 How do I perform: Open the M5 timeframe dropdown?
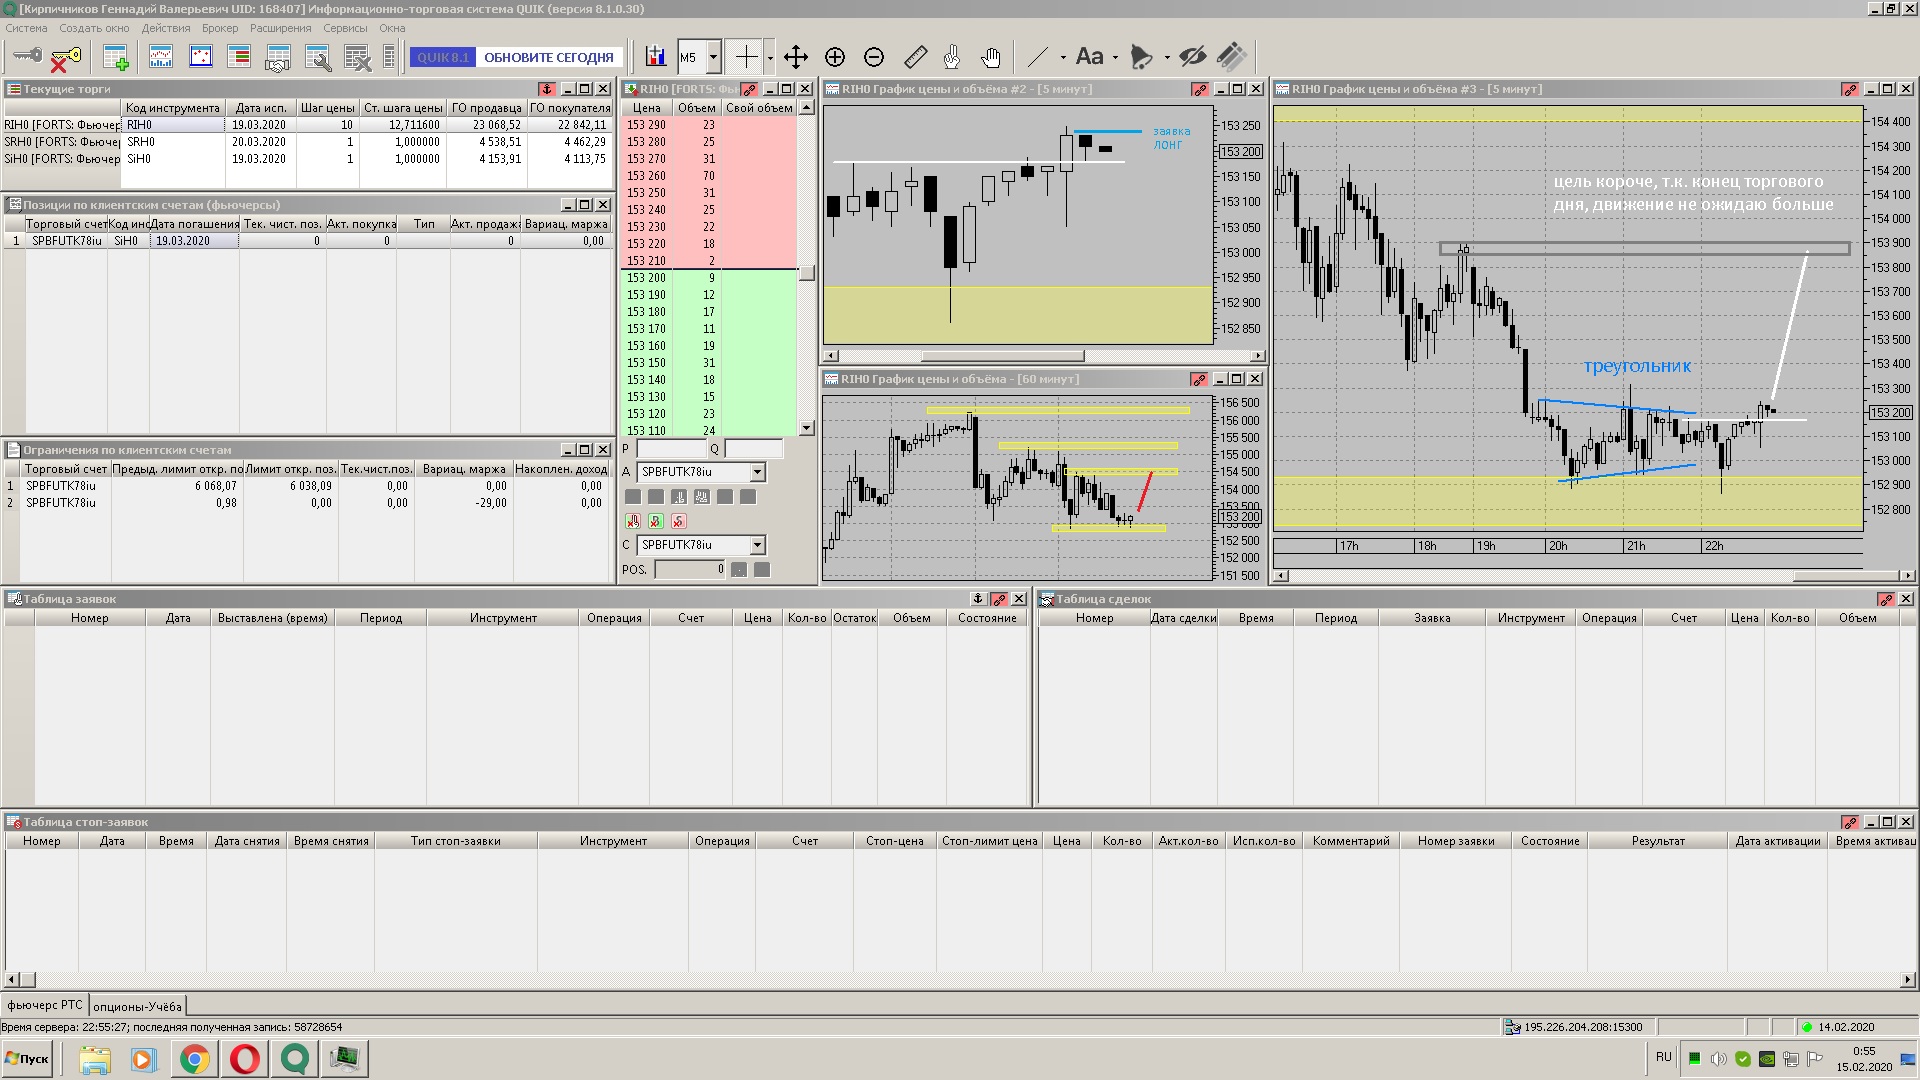tap(713, 57)
